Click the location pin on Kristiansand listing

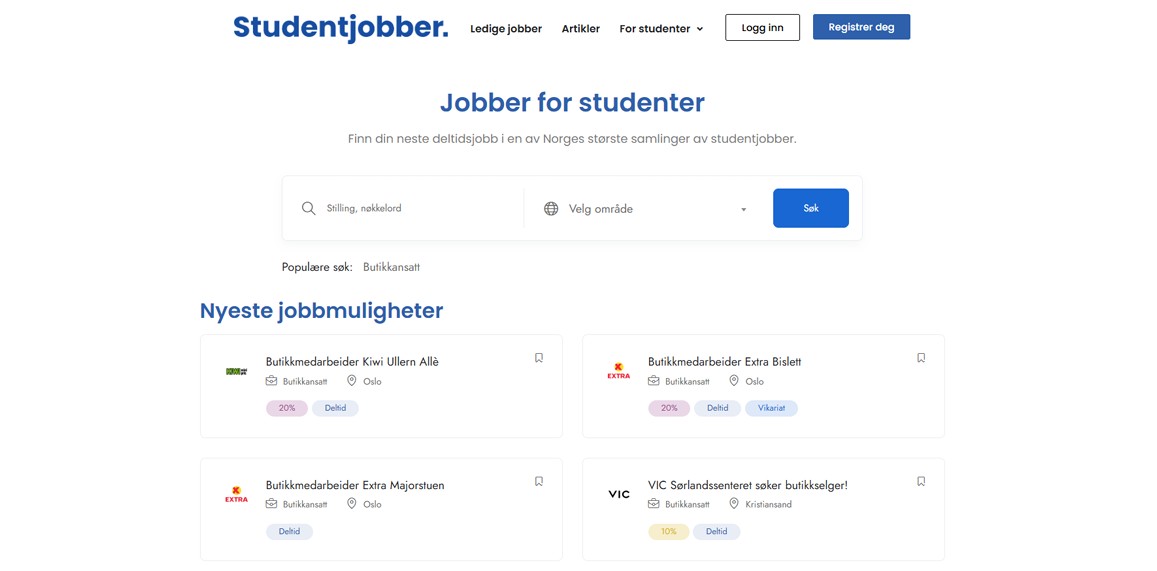(734, 504)
